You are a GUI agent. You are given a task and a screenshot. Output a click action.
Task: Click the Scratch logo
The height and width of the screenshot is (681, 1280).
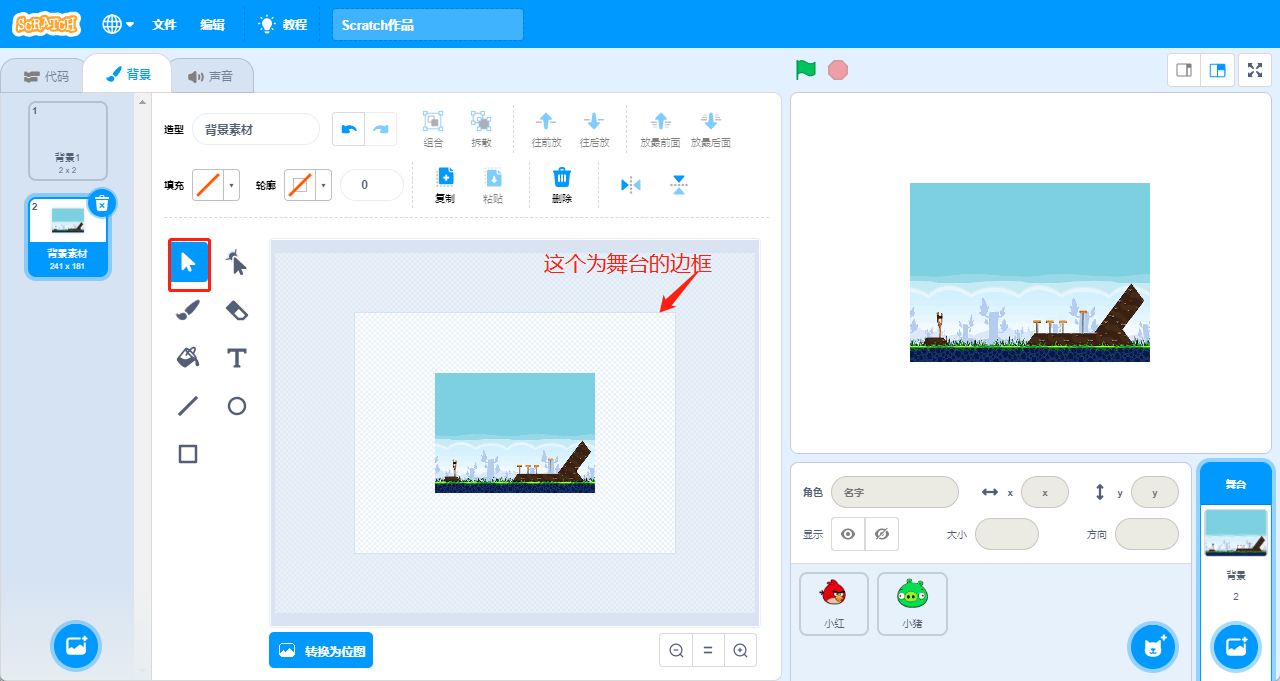point(47,24)
